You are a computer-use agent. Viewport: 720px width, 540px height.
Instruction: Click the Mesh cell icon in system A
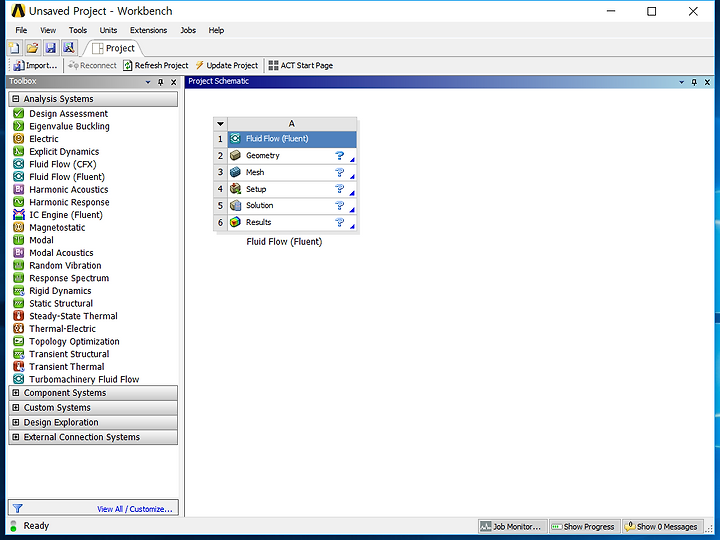(235, 172)
